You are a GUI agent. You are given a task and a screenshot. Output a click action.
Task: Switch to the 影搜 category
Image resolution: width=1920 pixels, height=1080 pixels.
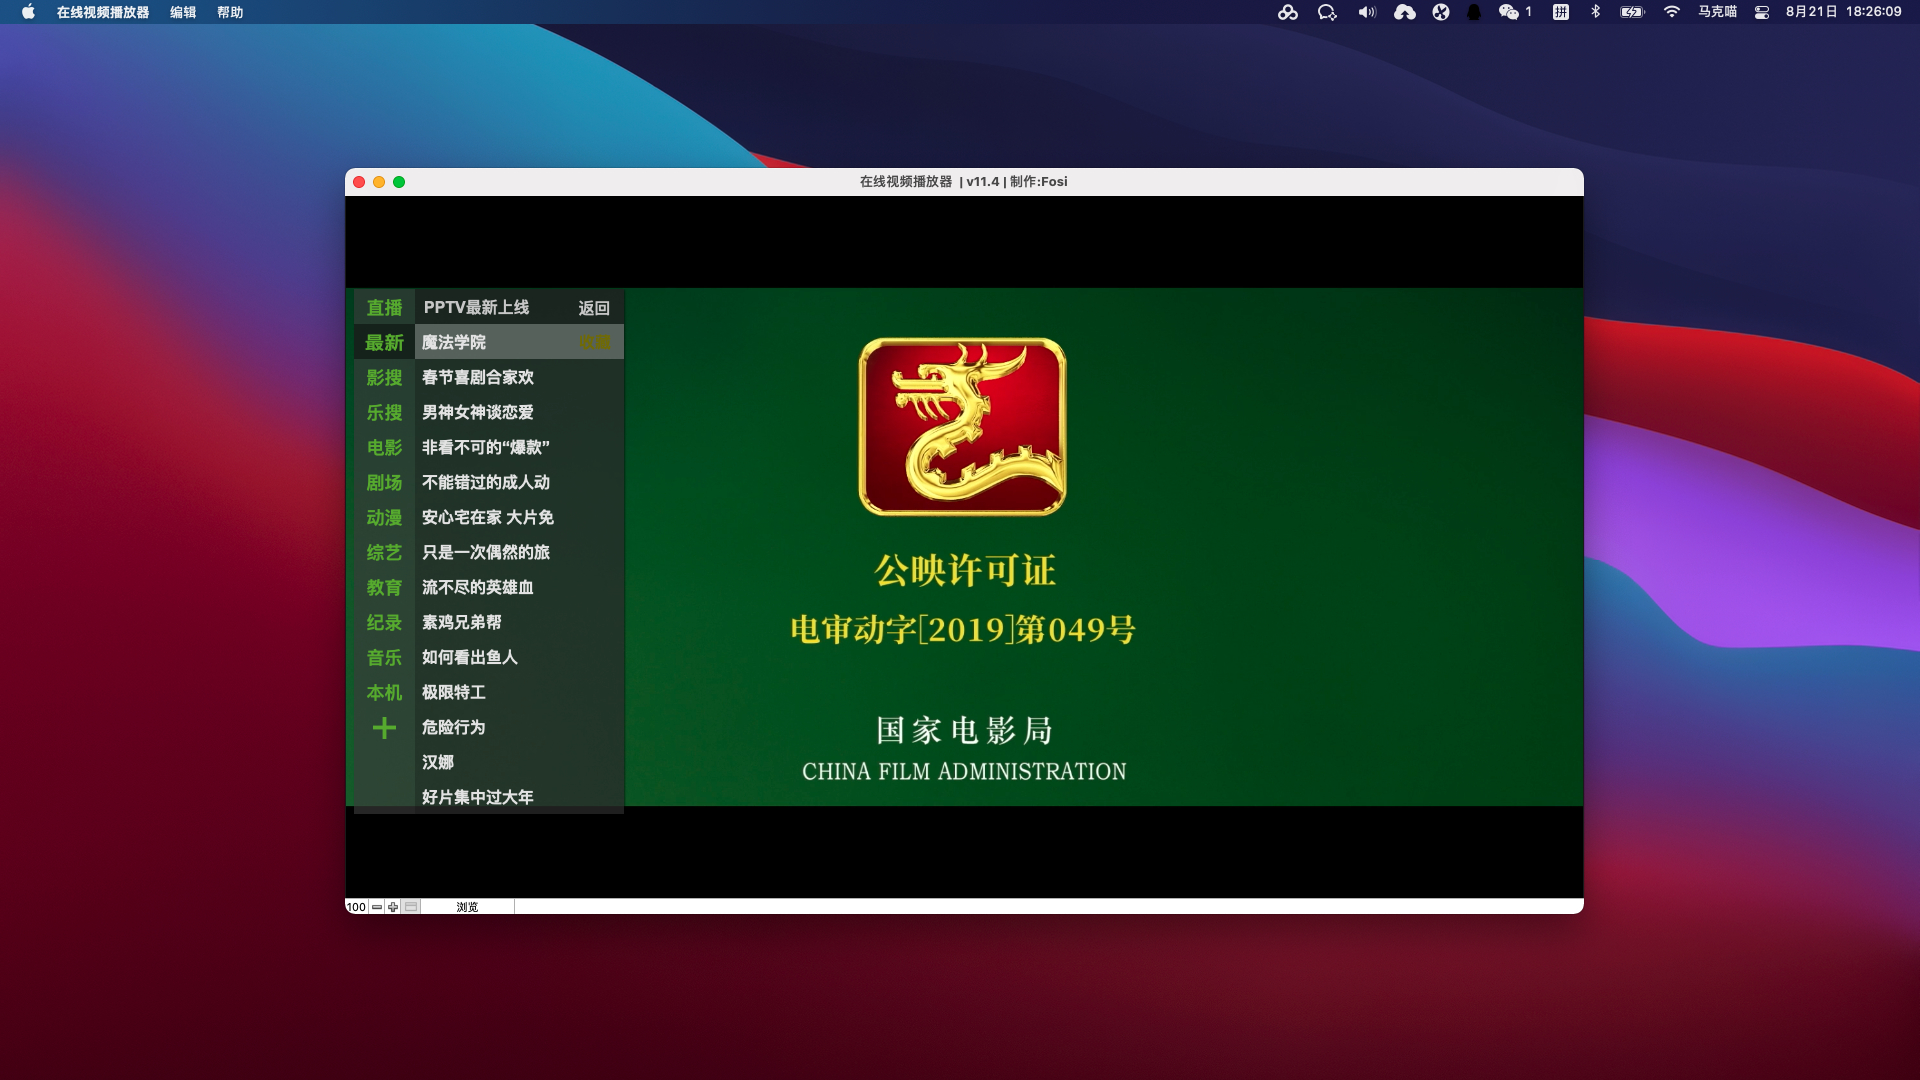(384, 378)
